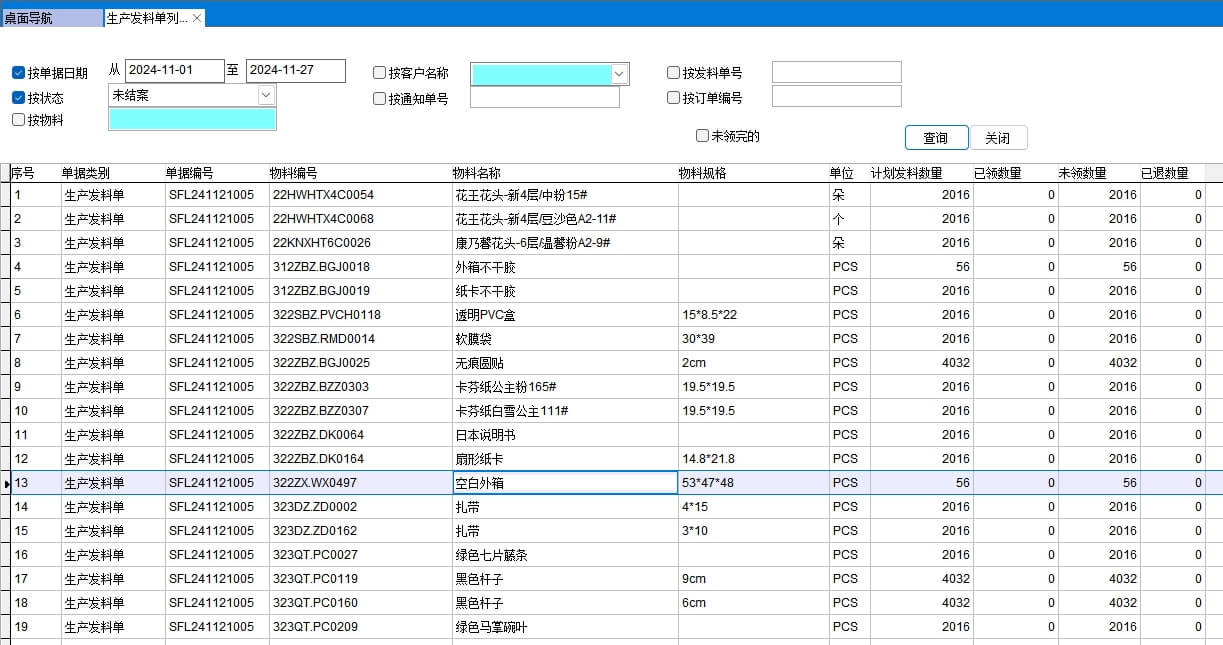
Task: Enable the 按物料 checkbox
Action: (19, 120)
